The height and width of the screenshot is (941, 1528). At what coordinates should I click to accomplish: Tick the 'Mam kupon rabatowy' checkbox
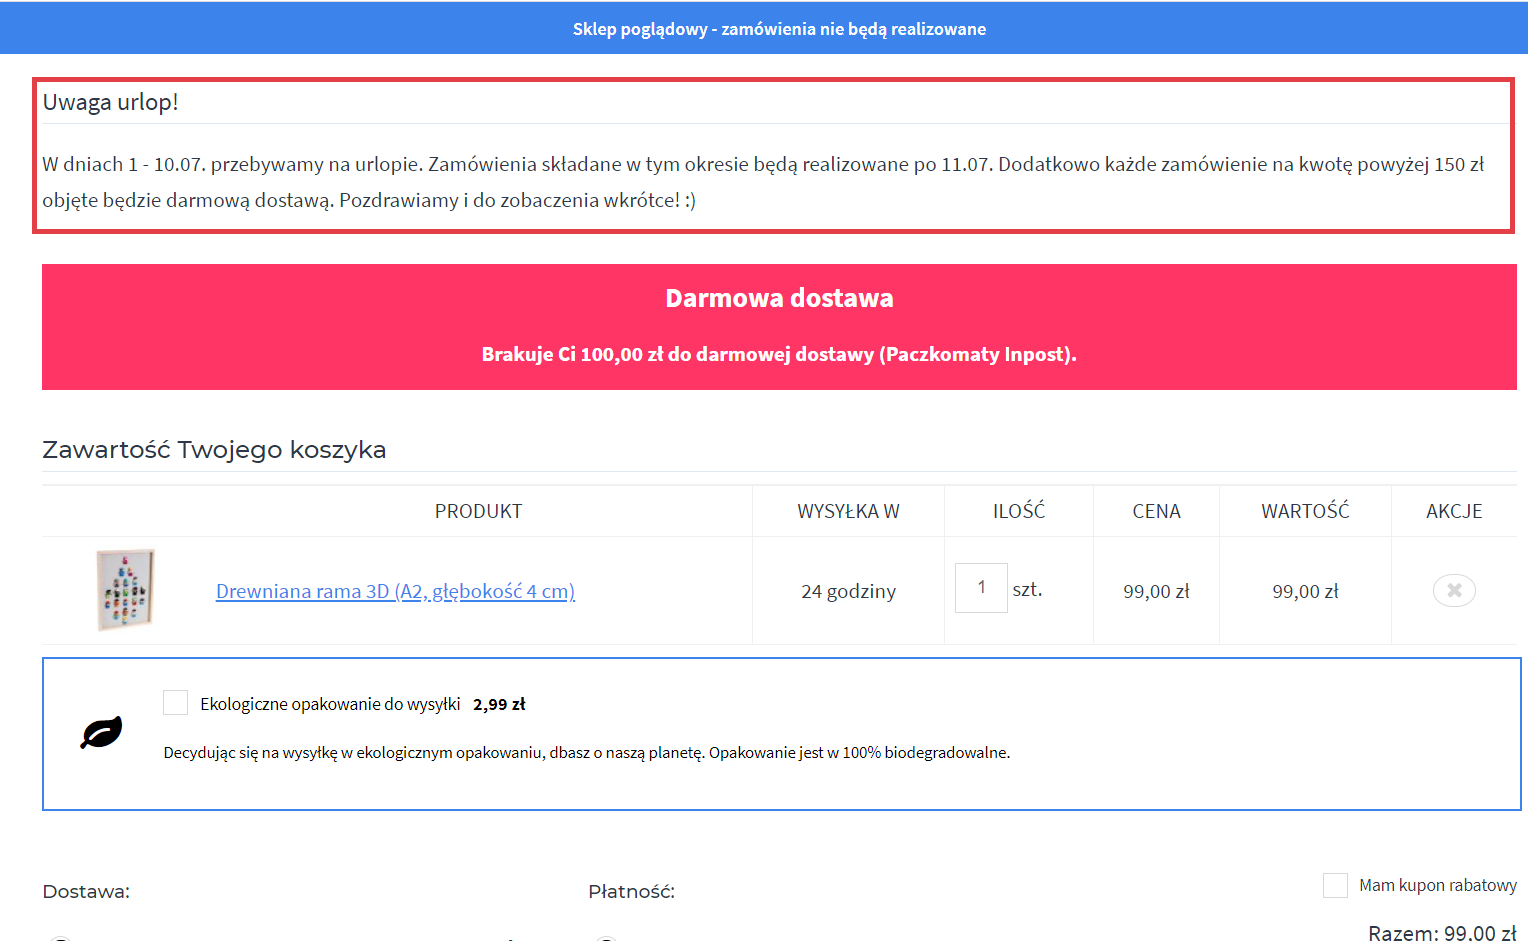(1335, 885)
